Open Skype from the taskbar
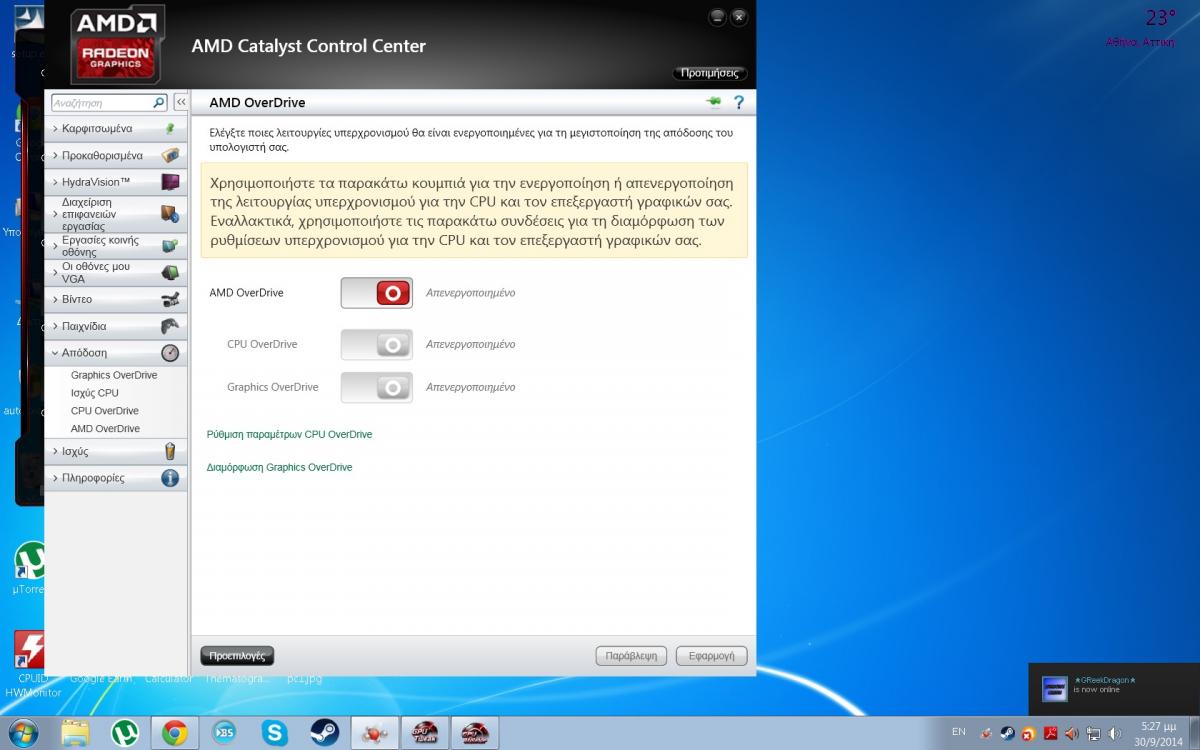The image size is (1200, 750). [274, 733]
